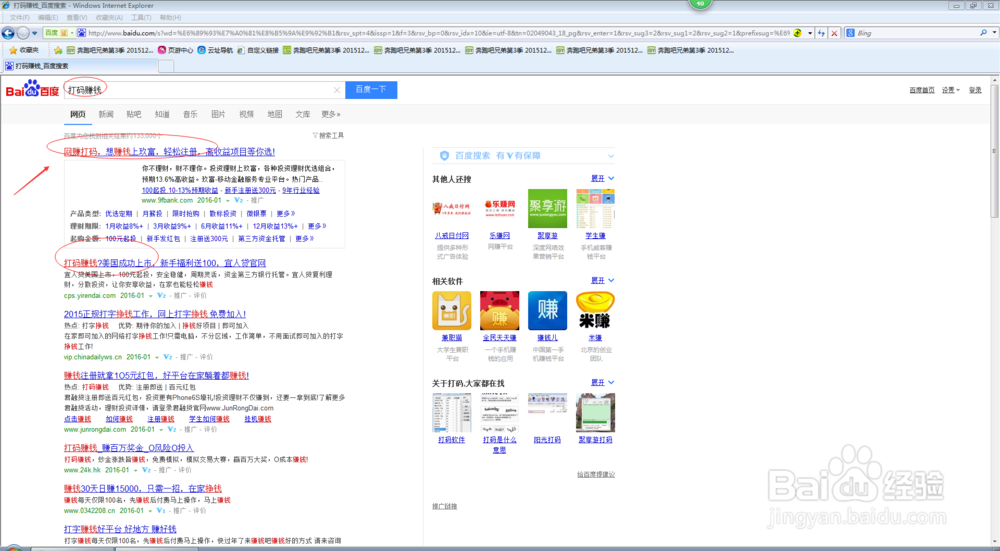
Task: Open the 查看(V) menu
Action: (x=77, y=18)
